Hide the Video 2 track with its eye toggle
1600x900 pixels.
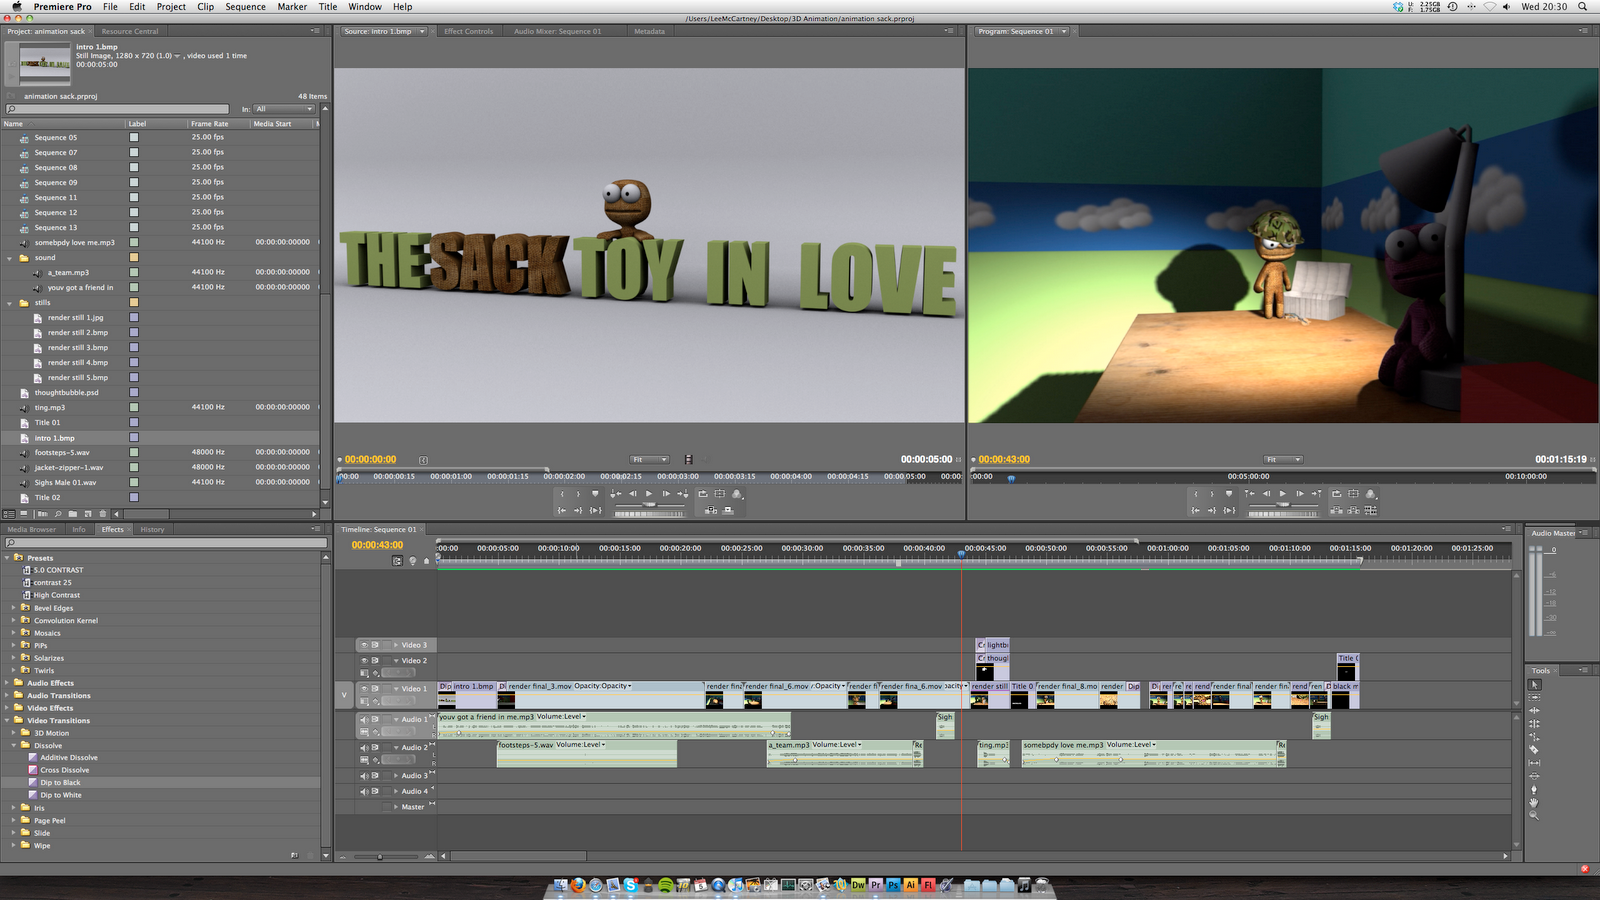pos(363,660)
